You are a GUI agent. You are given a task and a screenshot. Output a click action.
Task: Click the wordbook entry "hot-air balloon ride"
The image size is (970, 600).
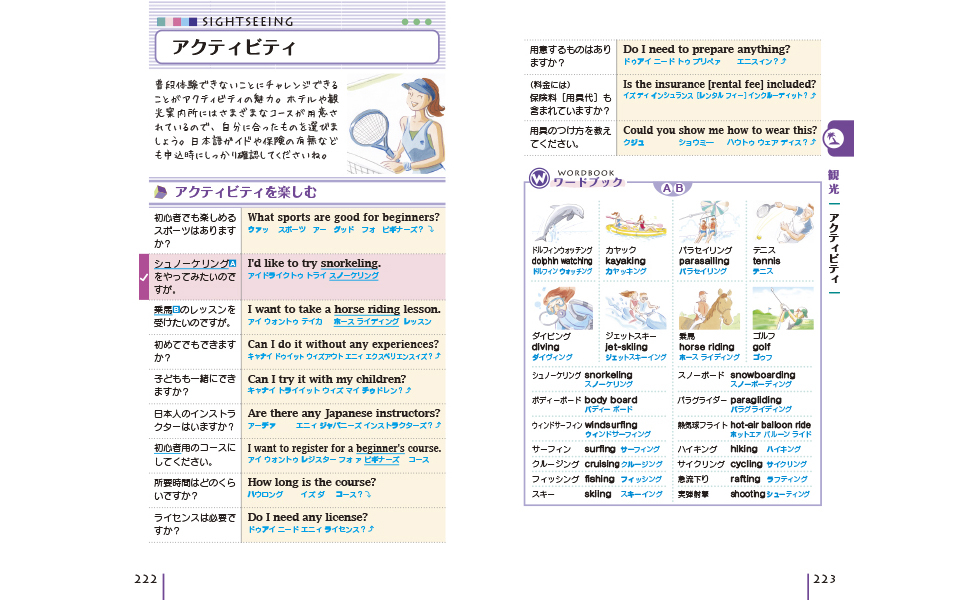770,425
